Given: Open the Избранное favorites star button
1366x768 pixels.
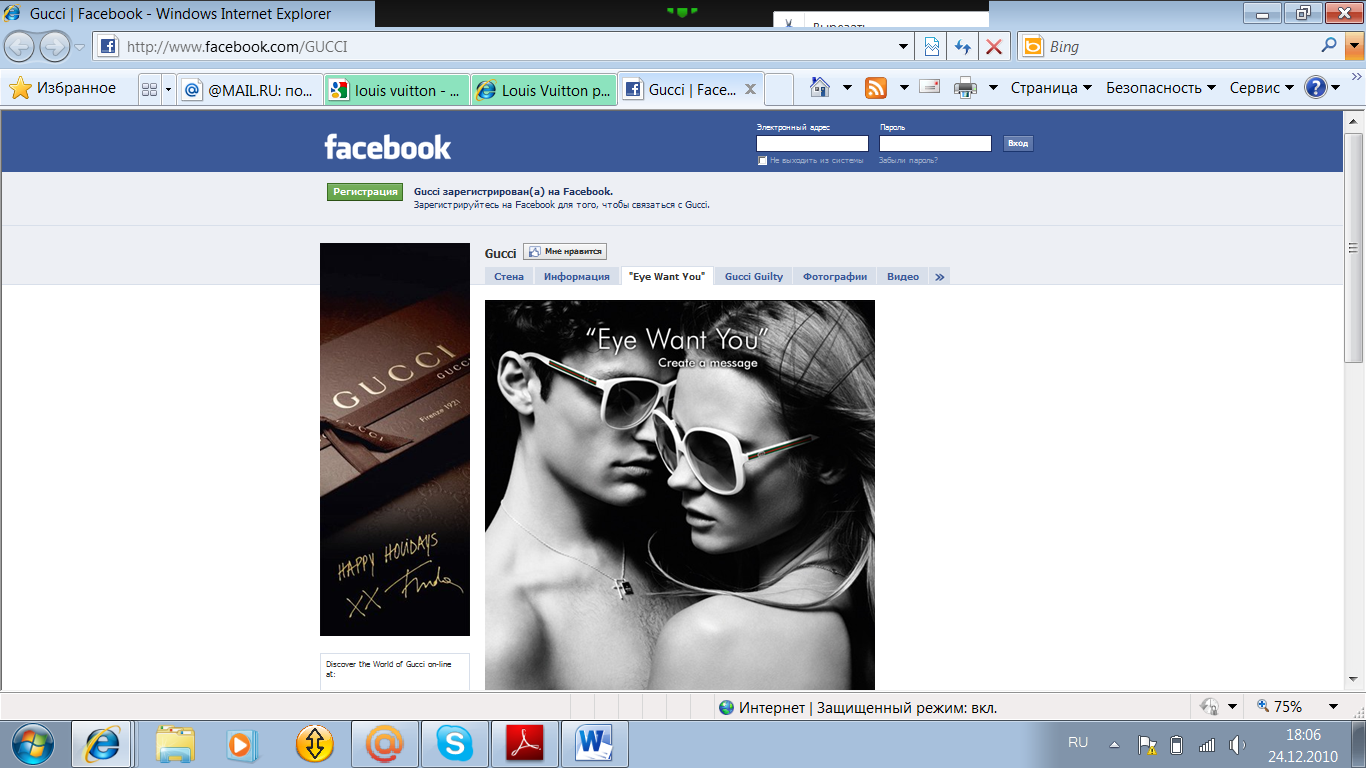Looking at the screenshot, I should click(x=62, y=88).
